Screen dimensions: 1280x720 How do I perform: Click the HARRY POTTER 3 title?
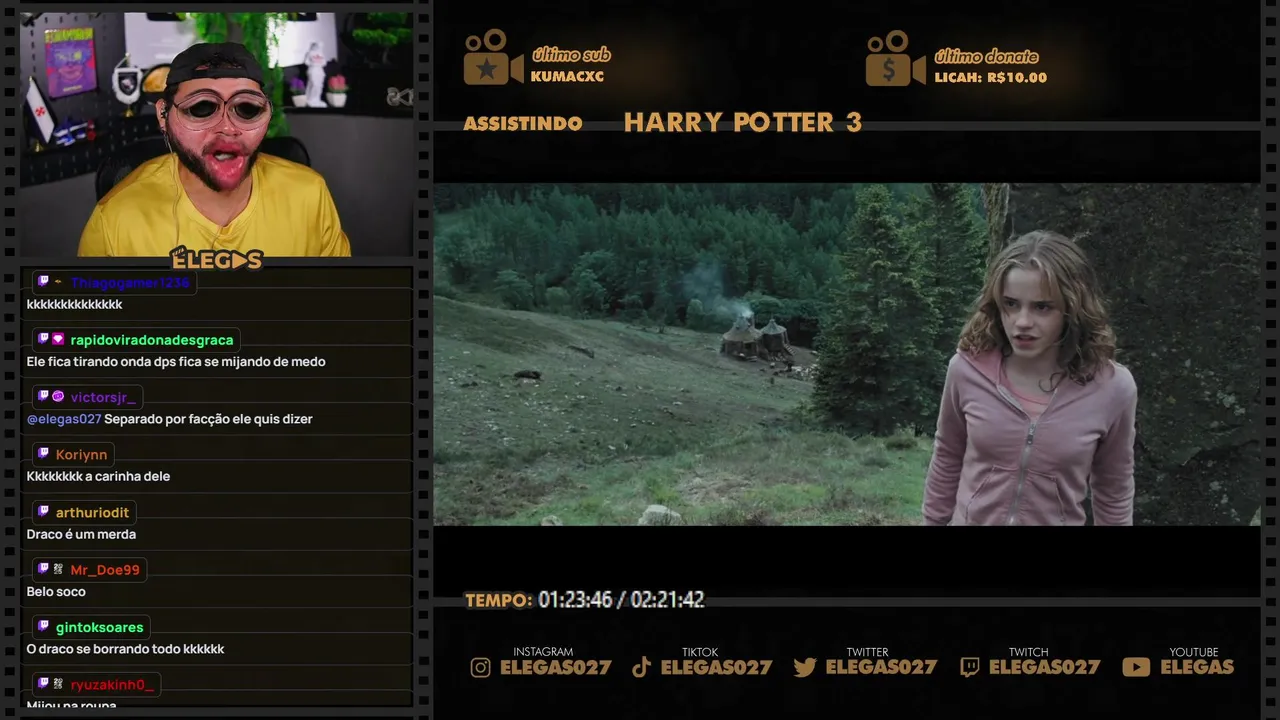[x=743, y=122]
